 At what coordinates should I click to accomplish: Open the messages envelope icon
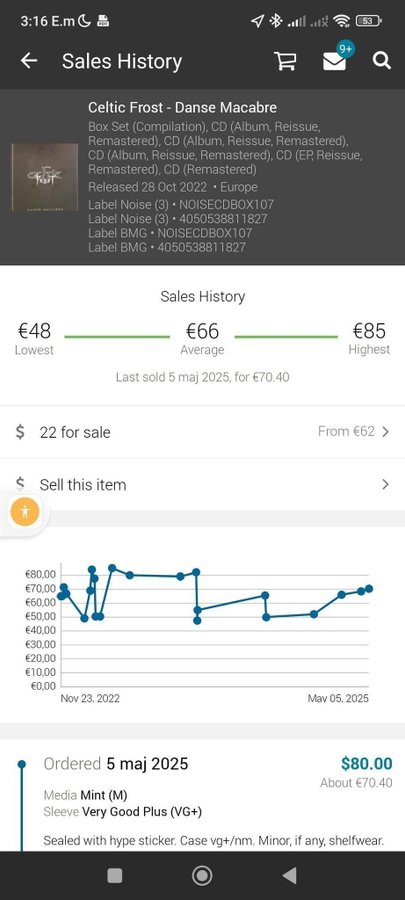pos(334,61)
